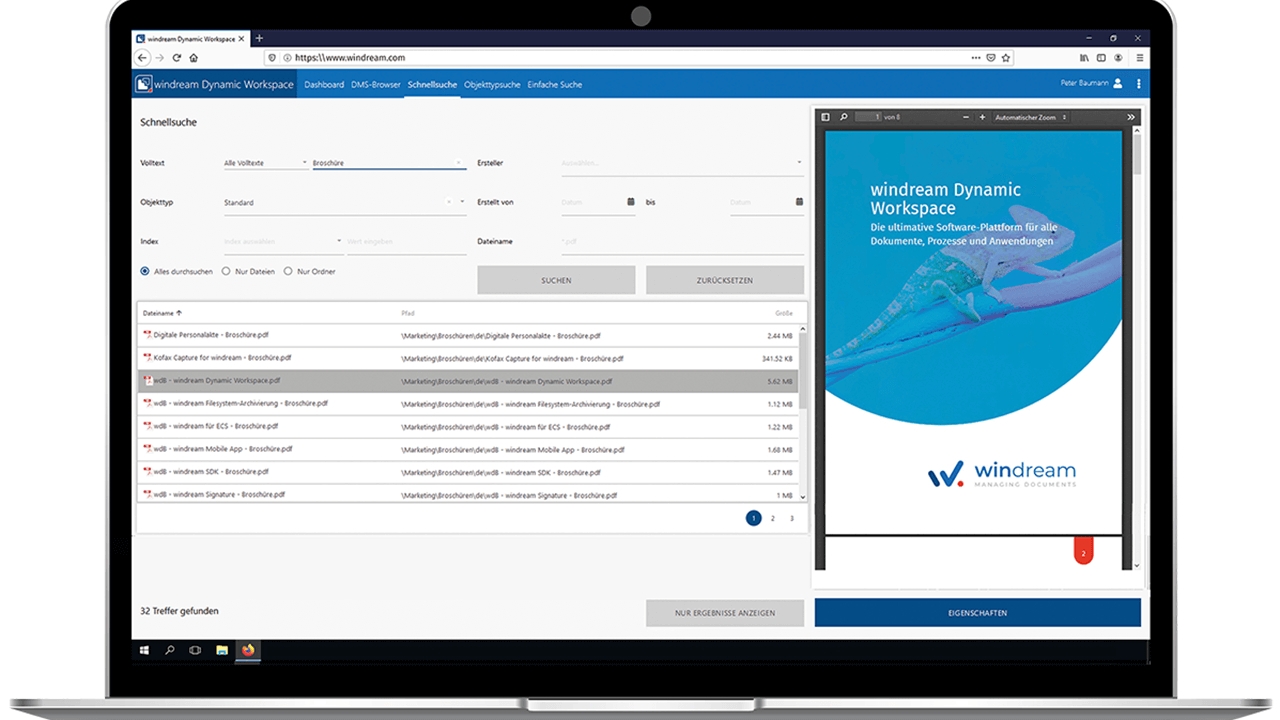Select Kofax Capture for windream - Broschüre.pdf

click(468, 358)
